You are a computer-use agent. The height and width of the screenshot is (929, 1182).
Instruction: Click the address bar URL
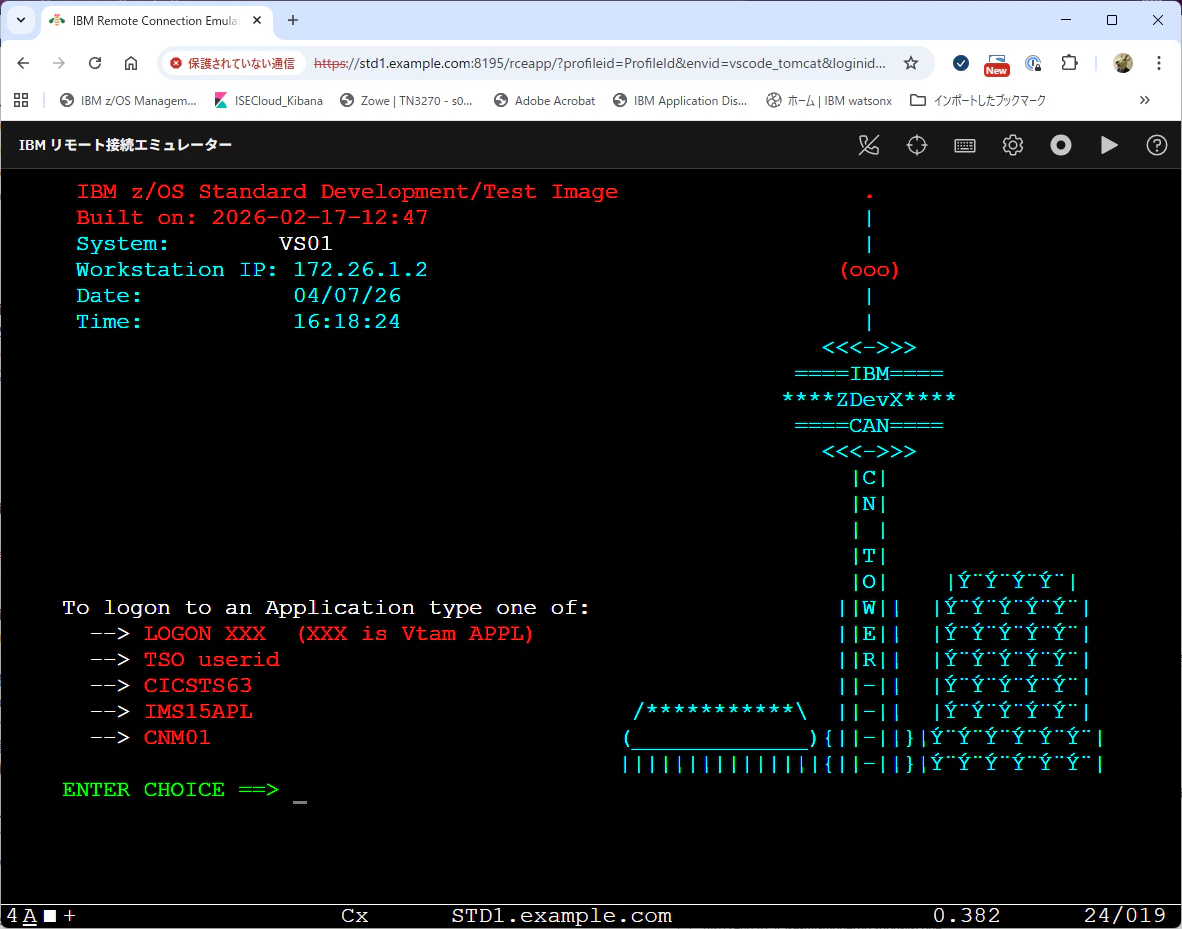click(x=599, y=63)
